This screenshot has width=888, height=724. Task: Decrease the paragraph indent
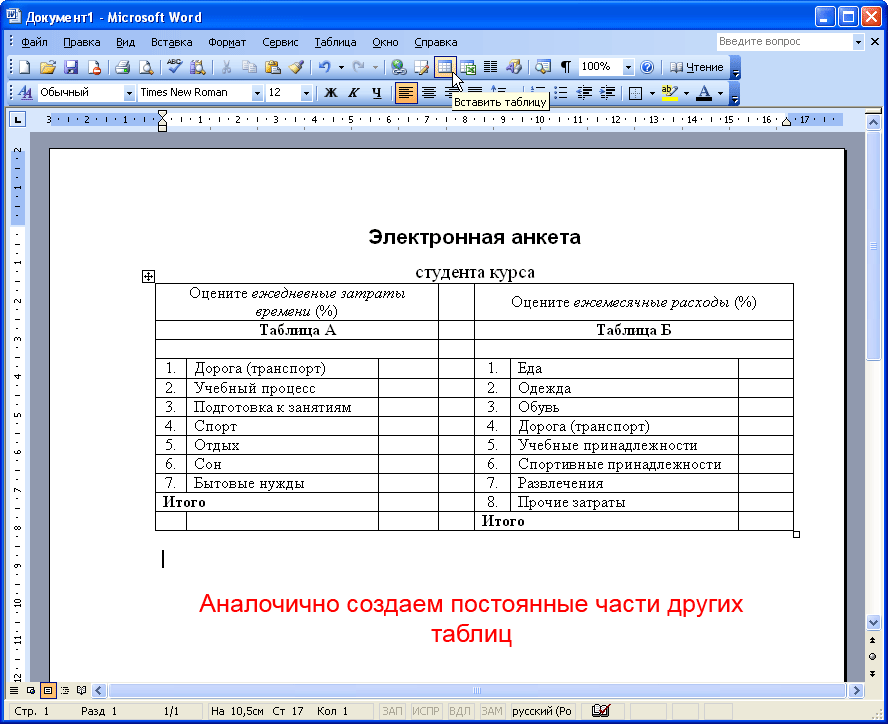[584, 92]
